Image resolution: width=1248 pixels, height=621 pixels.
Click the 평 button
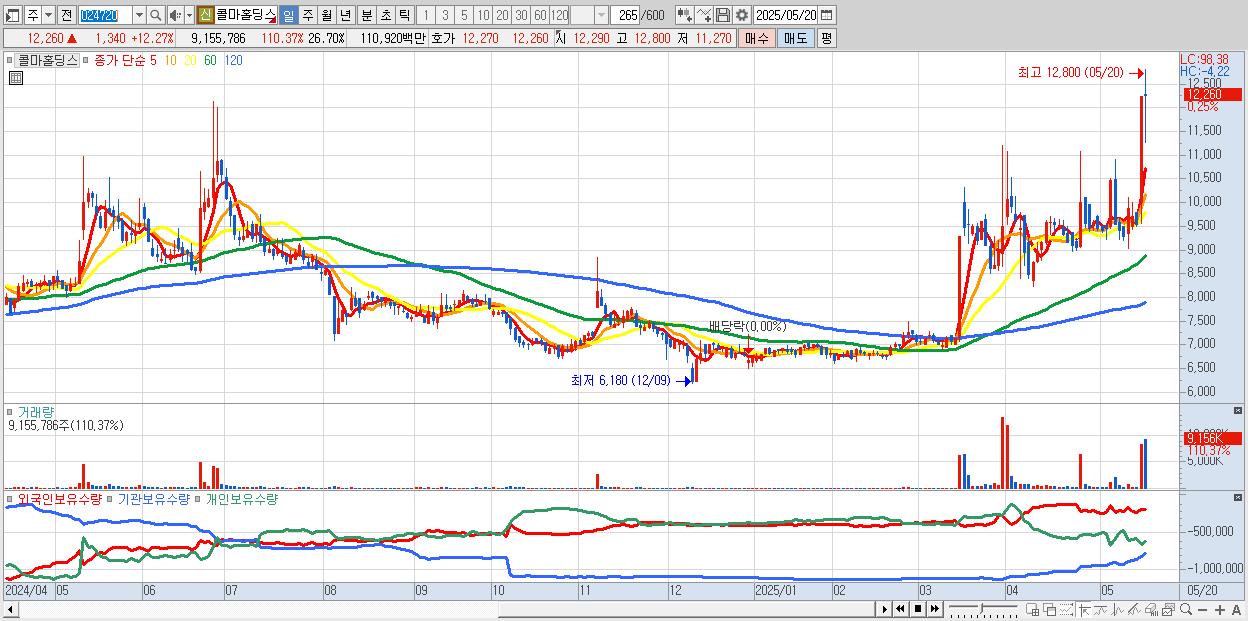tap(826, 38)
